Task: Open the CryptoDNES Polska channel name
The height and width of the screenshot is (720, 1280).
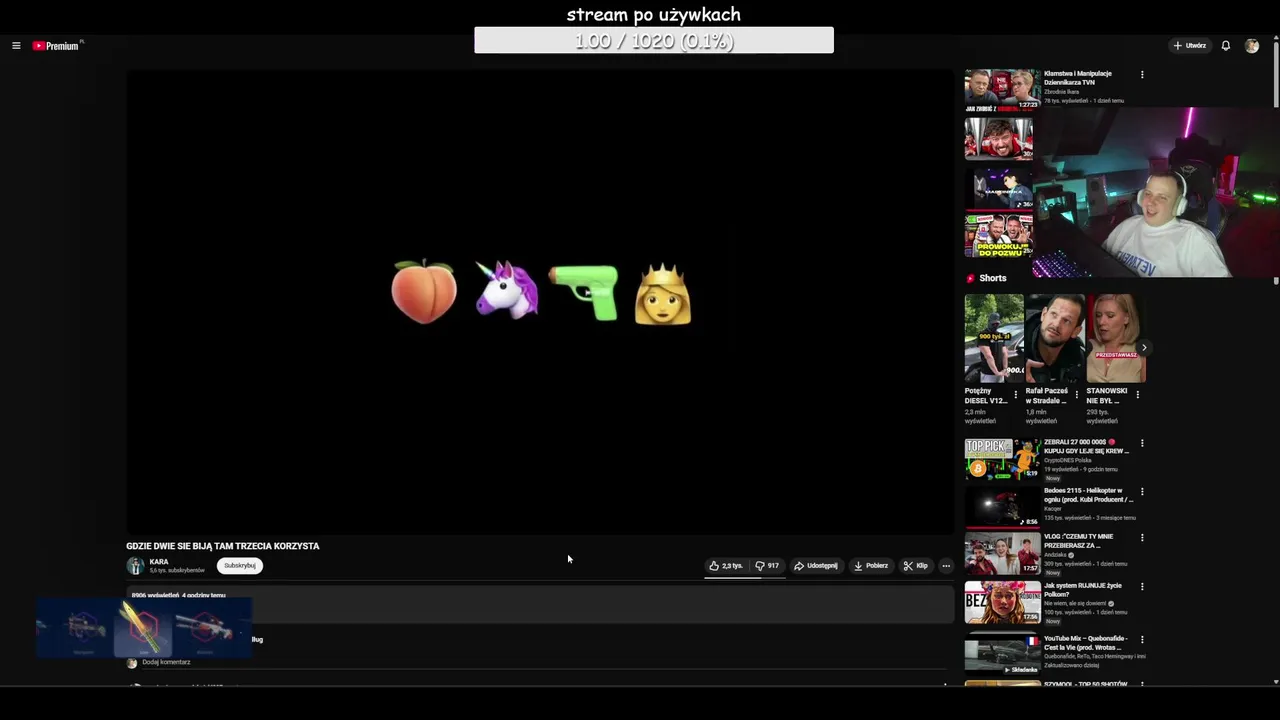Action: point(1066,461)
